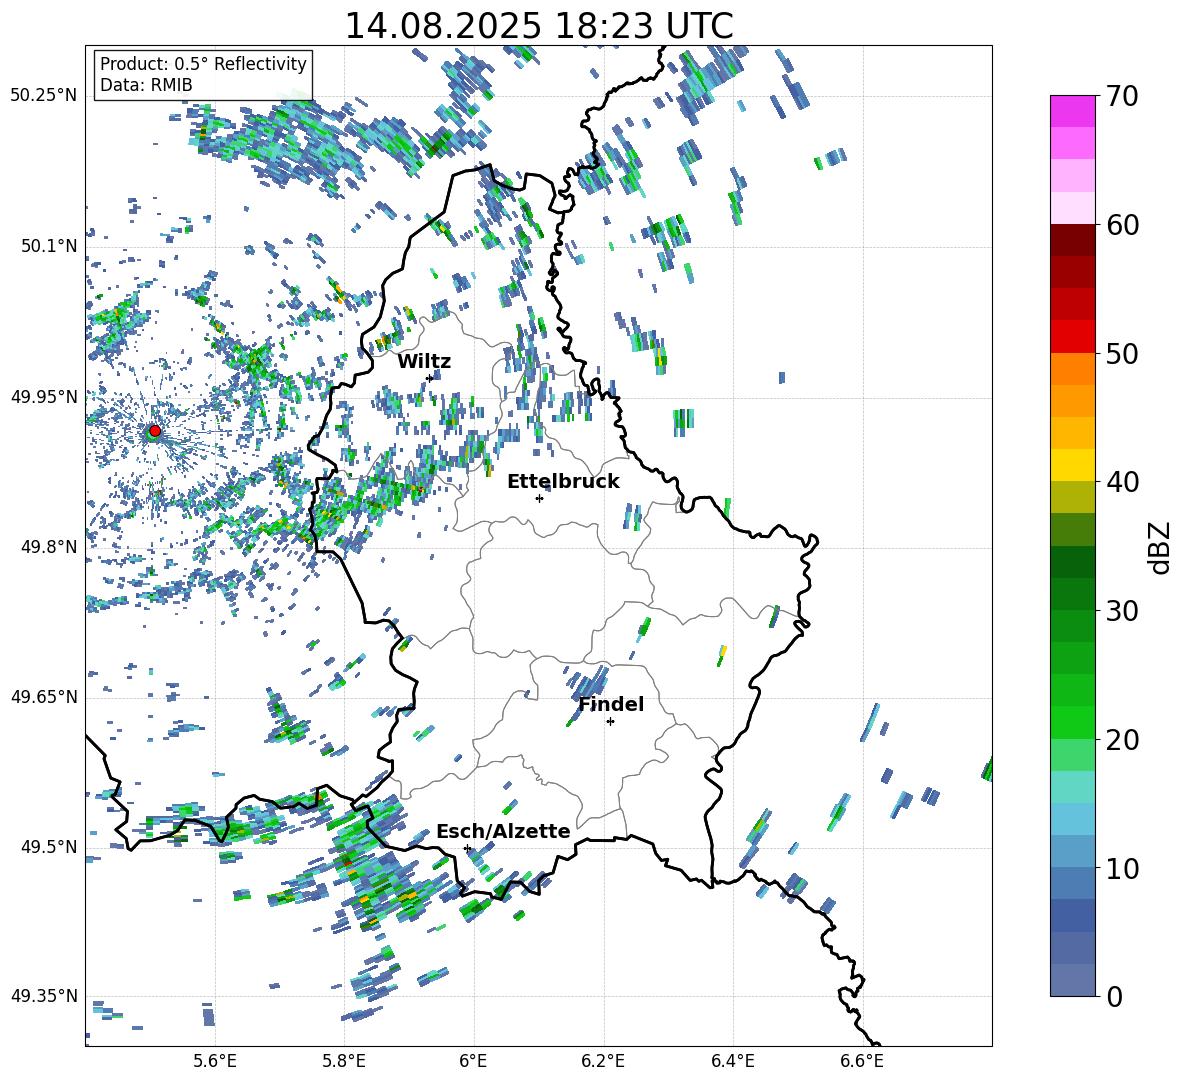Click the dBZ colorbar axis label
1184x1081 pixels.
pyautogui.click(x=1161, y=547)
